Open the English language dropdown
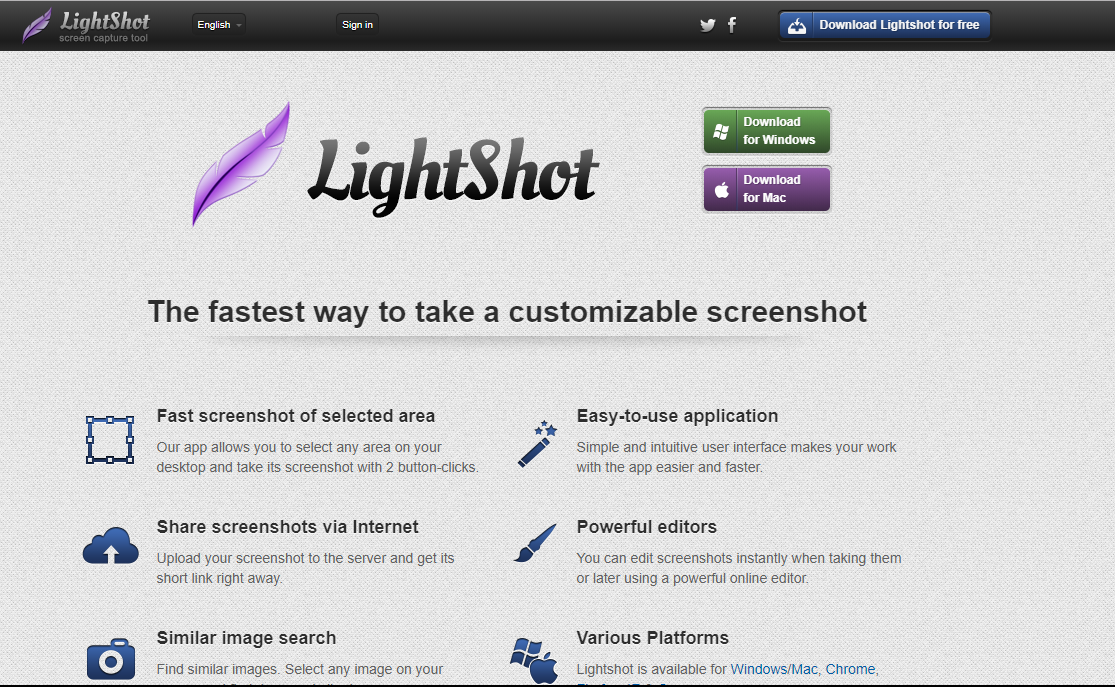The image size is (1115, 688). pyautogui.click(x=218, y=25)
